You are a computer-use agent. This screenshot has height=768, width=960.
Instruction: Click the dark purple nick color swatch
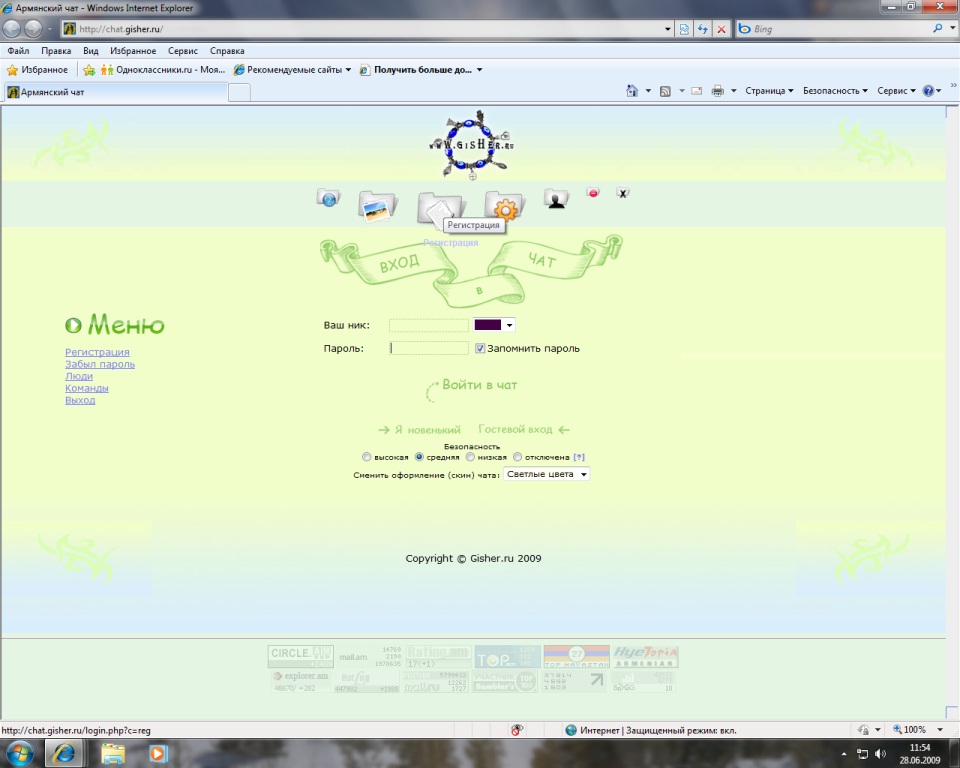click(x=487, y=325)
